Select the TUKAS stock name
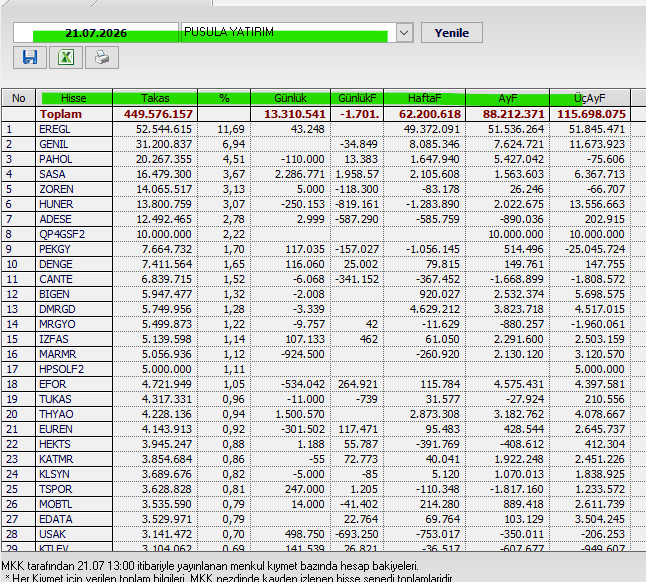Screen dimensions: 646x582 (x=55, y=399)
